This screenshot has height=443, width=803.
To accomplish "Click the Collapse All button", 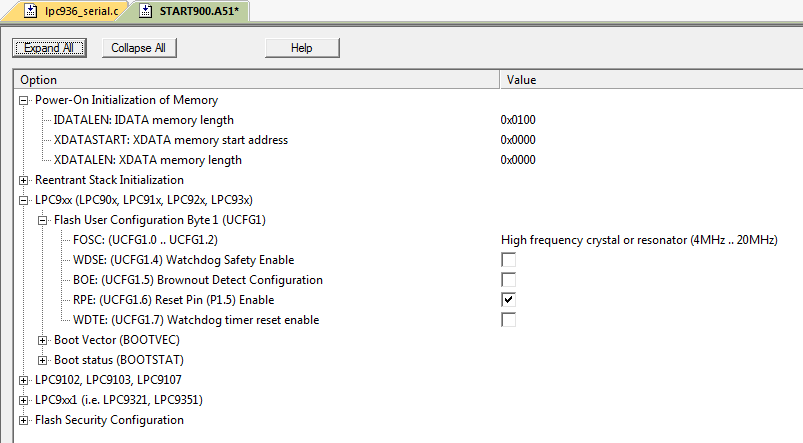I will click(x=139, y=48).
